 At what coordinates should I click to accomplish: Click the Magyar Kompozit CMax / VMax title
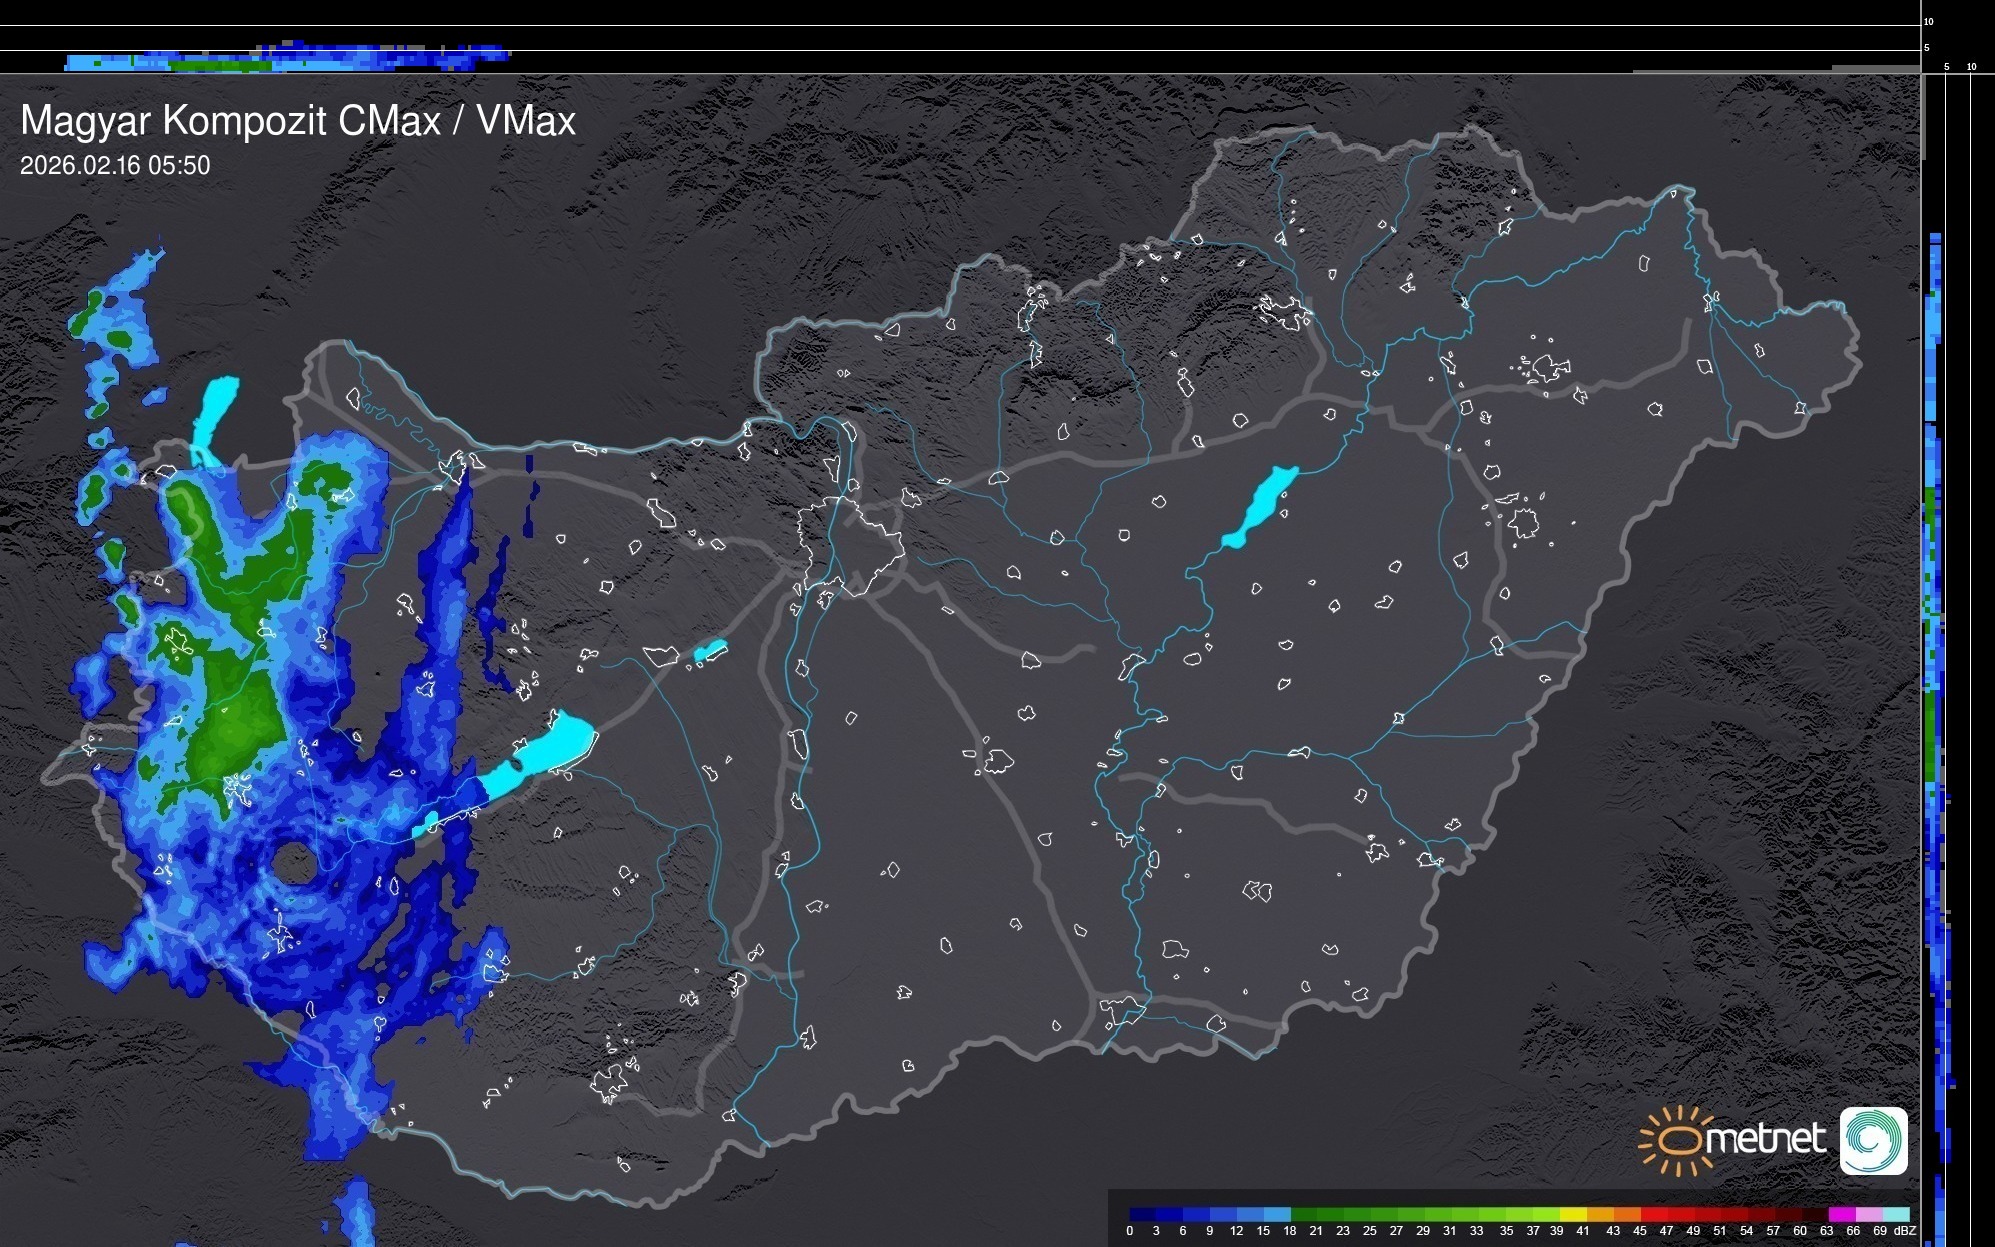298,121
